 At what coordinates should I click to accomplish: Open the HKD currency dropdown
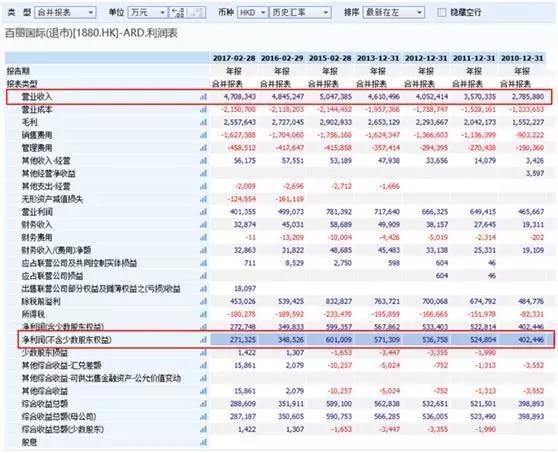252,12
